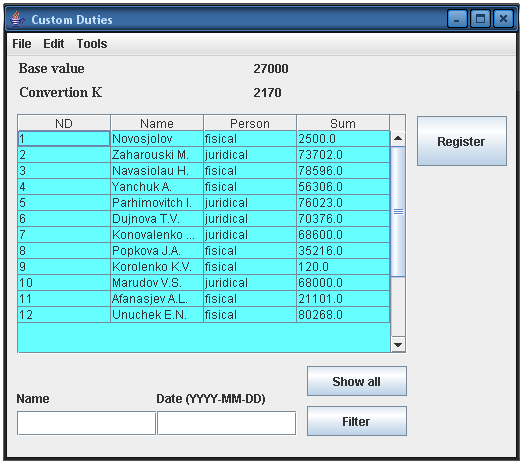Click the sum cell 35216.0

pyautogui.click(x=343, y=251)
